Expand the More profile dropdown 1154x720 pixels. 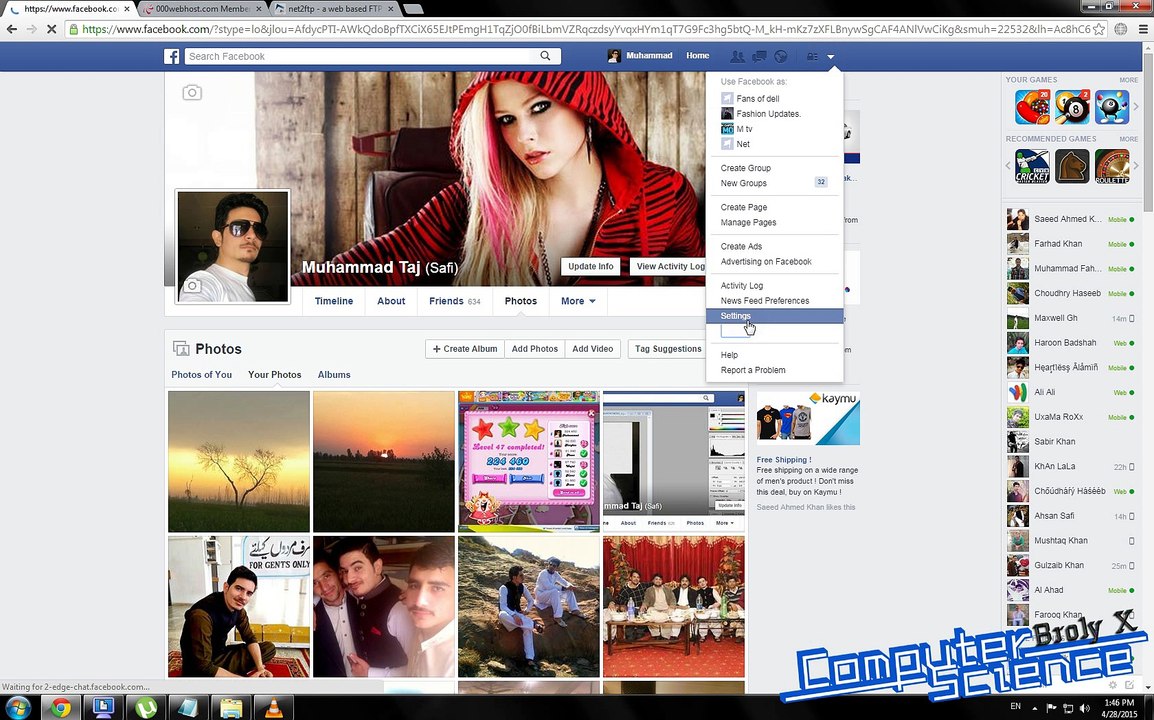click(x=578, y=301)
